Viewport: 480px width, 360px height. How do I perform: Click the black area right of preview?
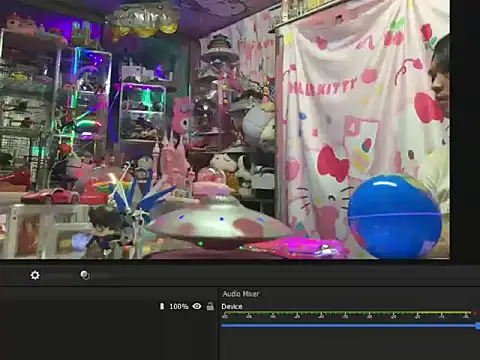click(x=465, y=130)
